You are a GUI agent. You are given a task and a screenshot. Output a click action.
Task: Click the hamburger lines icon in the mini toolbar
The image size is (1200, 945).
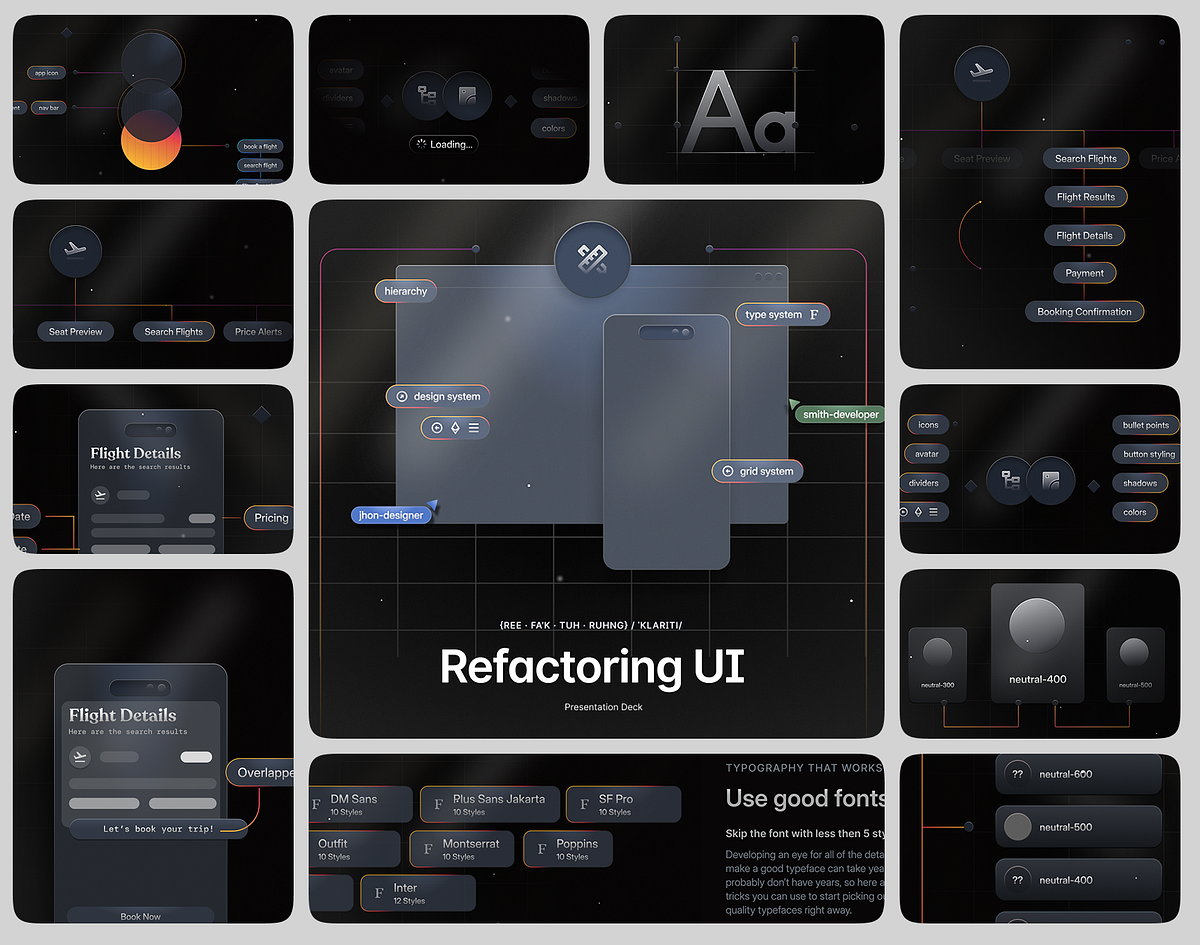(475, 427)
